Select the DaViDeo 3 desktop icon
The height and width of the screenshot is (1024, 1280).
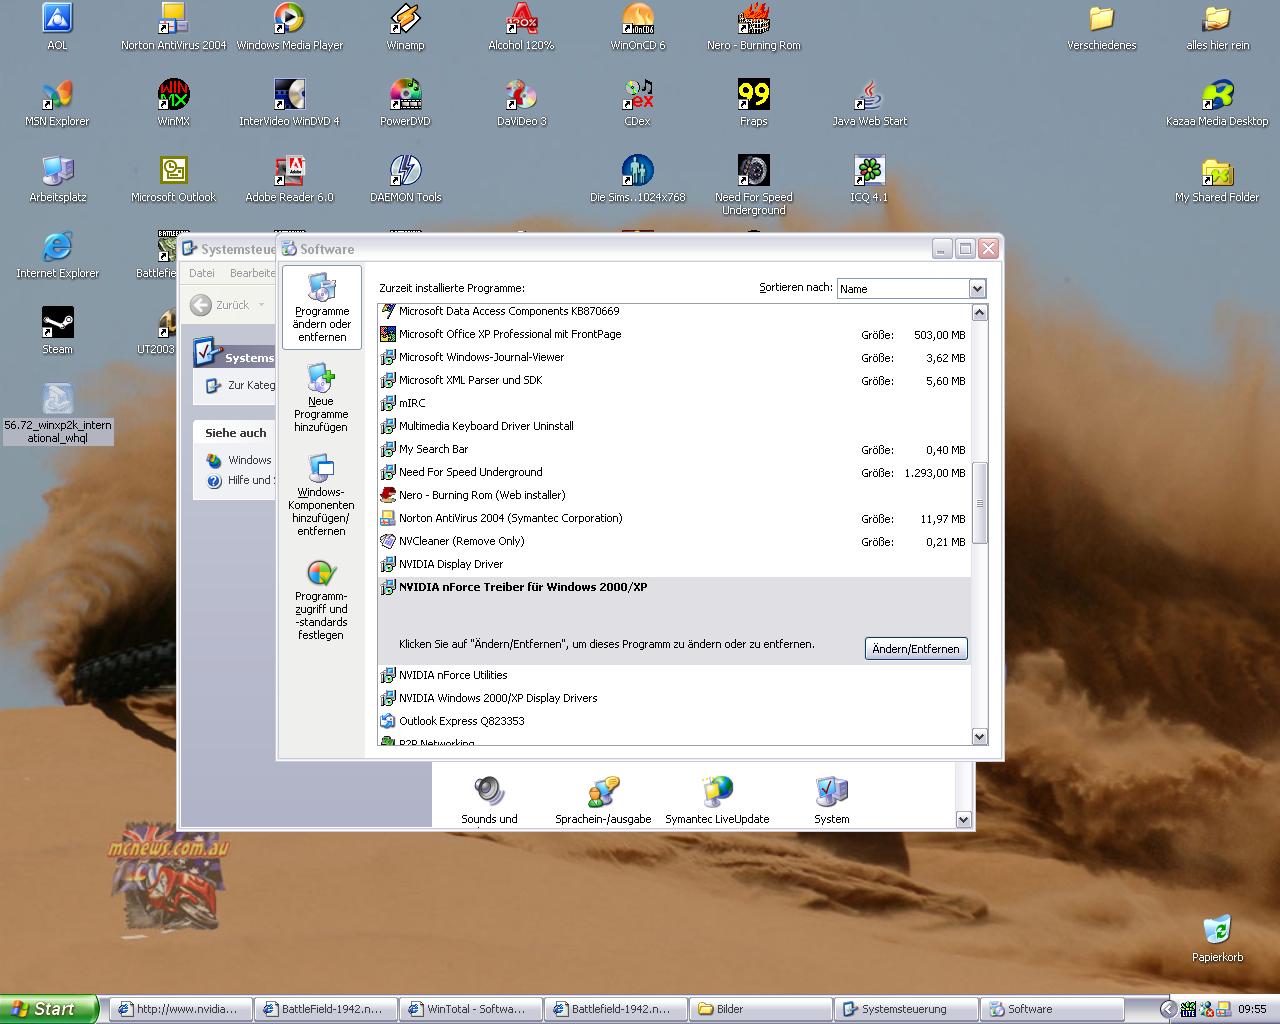tap(521, 102)
